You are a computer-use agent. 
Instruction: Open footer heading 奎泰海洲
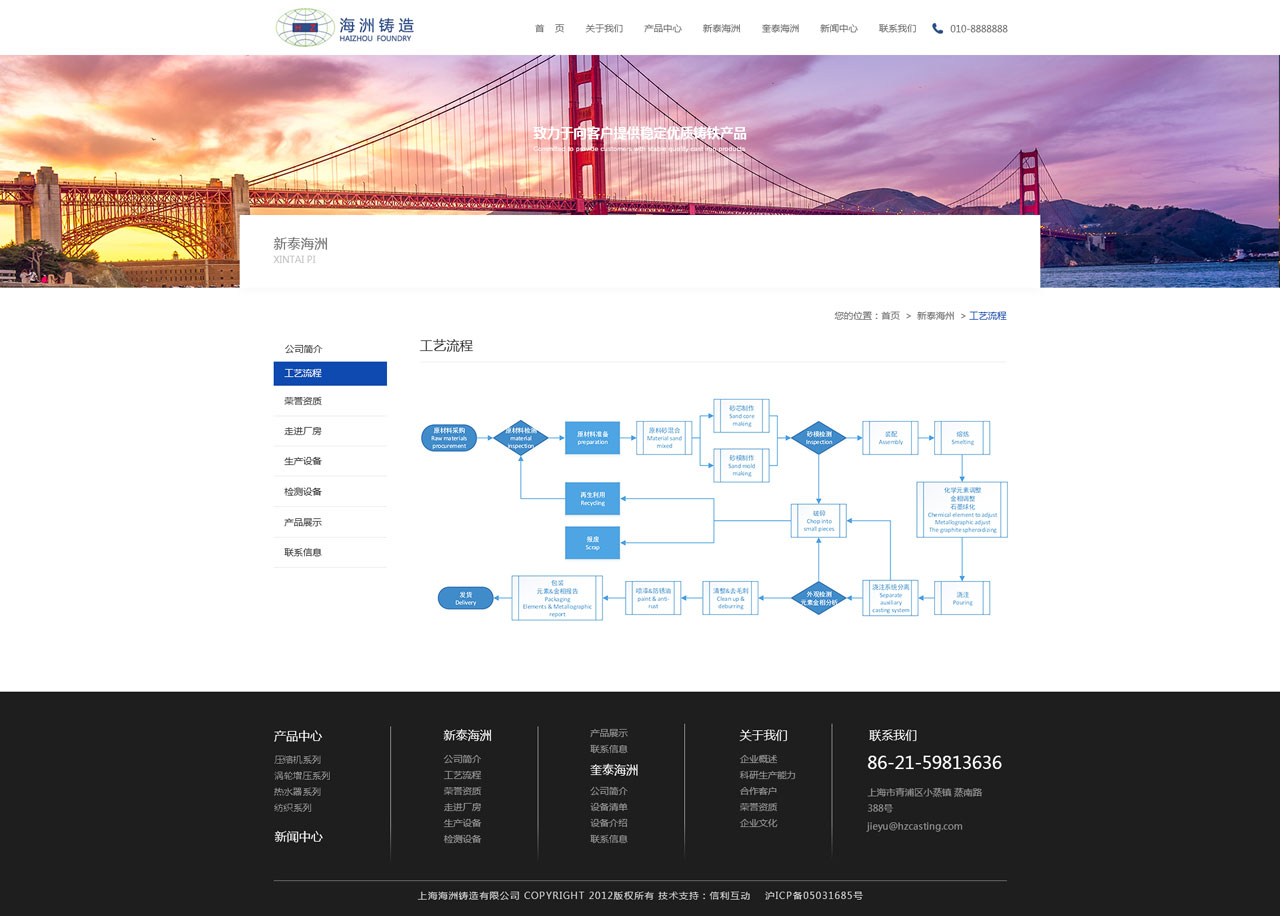(614, 771)
